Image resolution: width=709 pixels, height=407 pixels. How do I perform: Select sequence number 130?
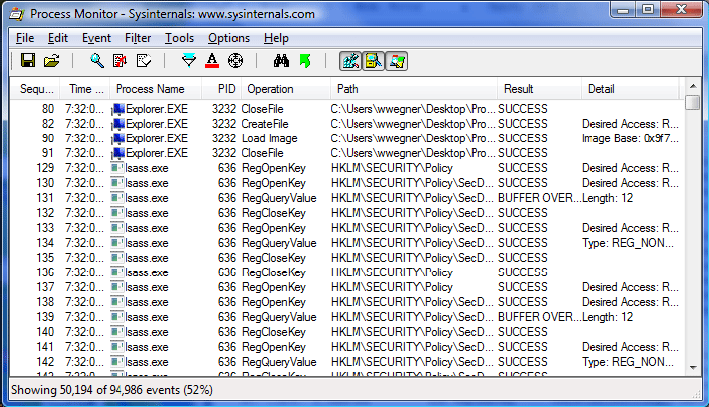45,183
